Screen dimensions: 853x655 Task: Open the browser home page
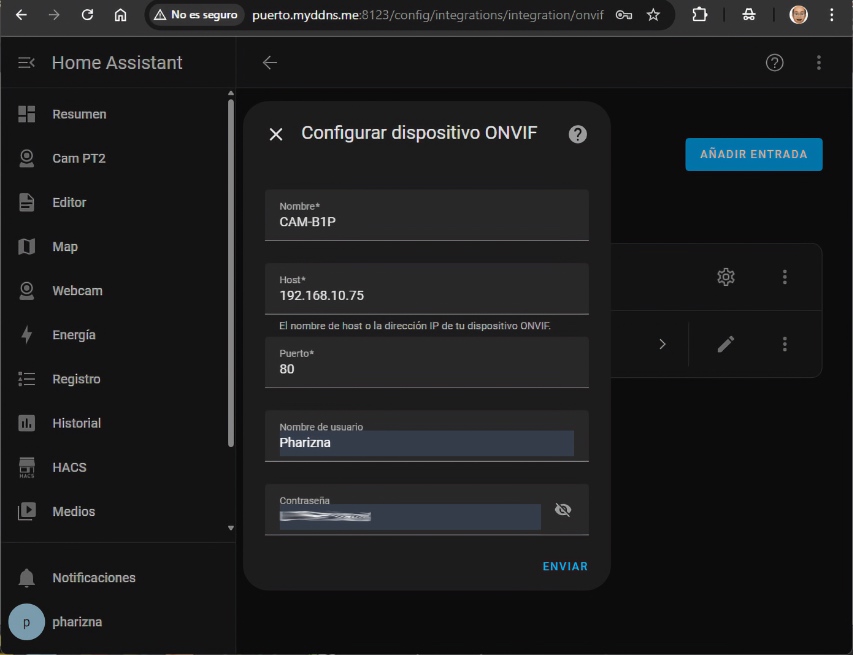[120, 15]
